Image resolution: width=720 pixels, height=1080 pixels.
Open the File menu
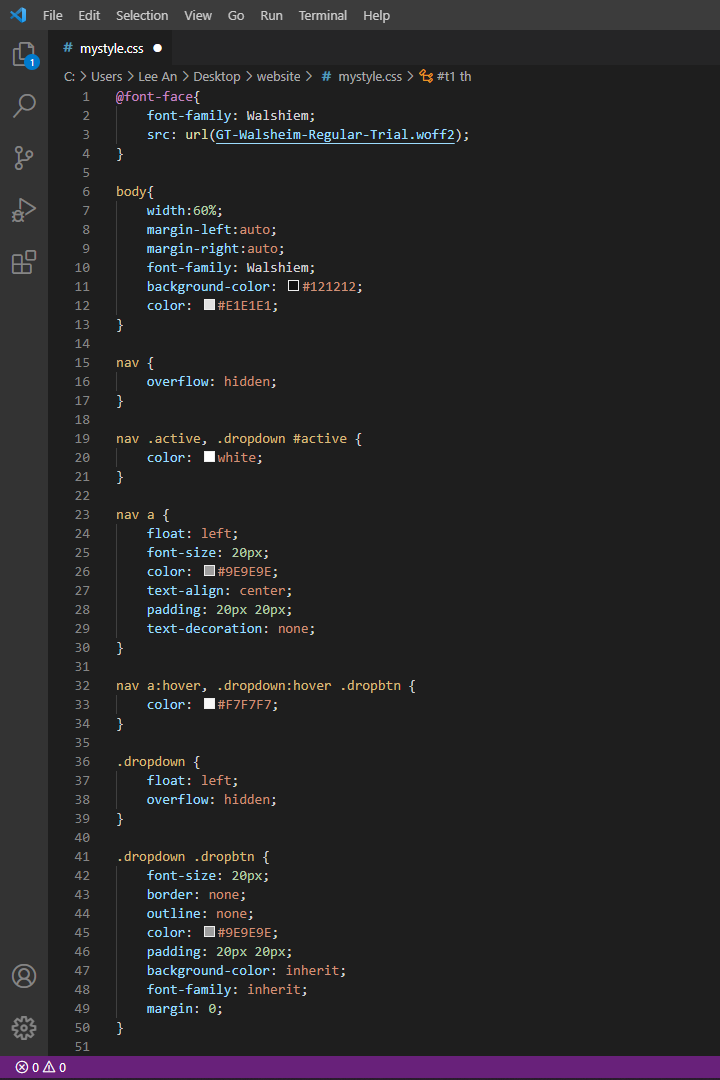[x=53, y=16]
